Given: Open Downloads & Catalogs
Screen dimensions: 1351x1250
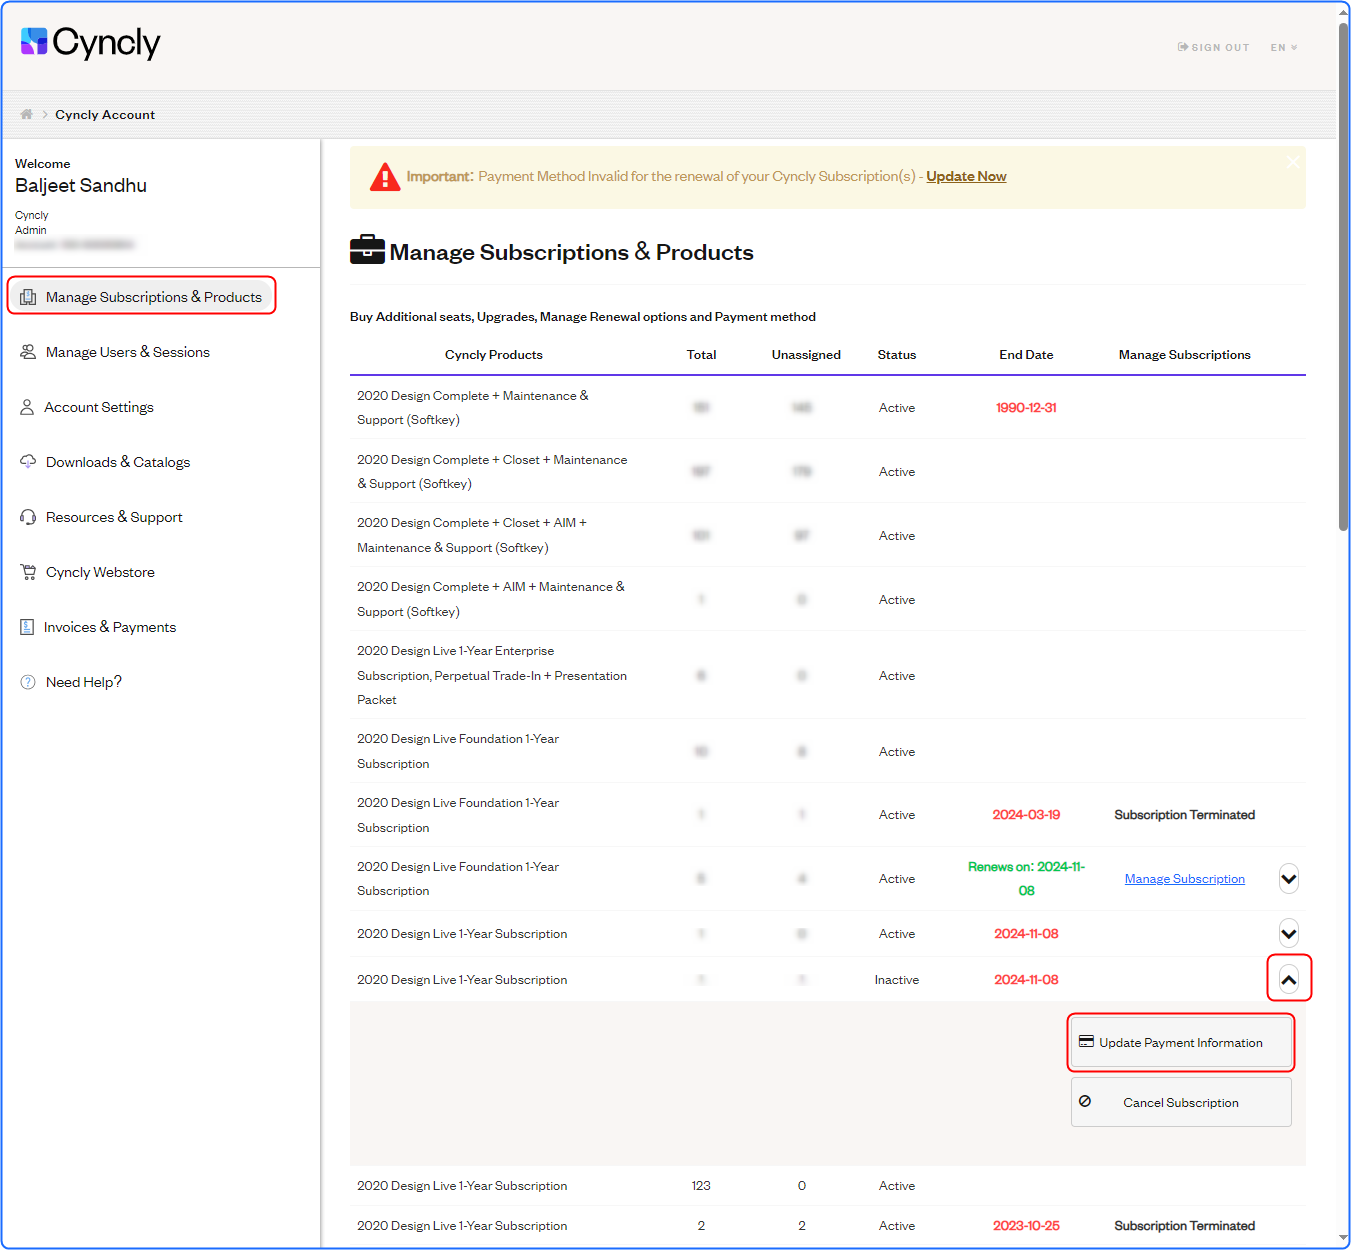Looking at the screenshot, I should (x=105, y=462).
